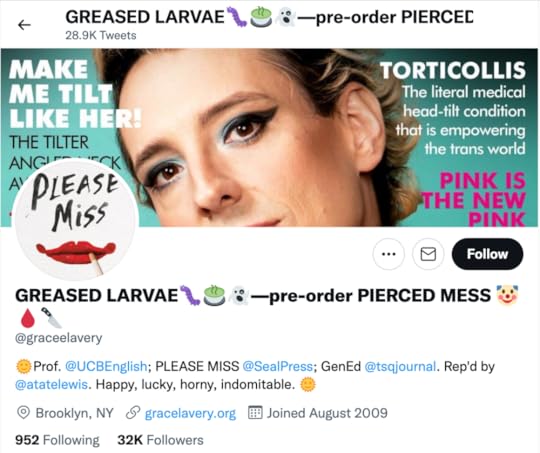Open the @atatelewis mention link

point(51,384)
